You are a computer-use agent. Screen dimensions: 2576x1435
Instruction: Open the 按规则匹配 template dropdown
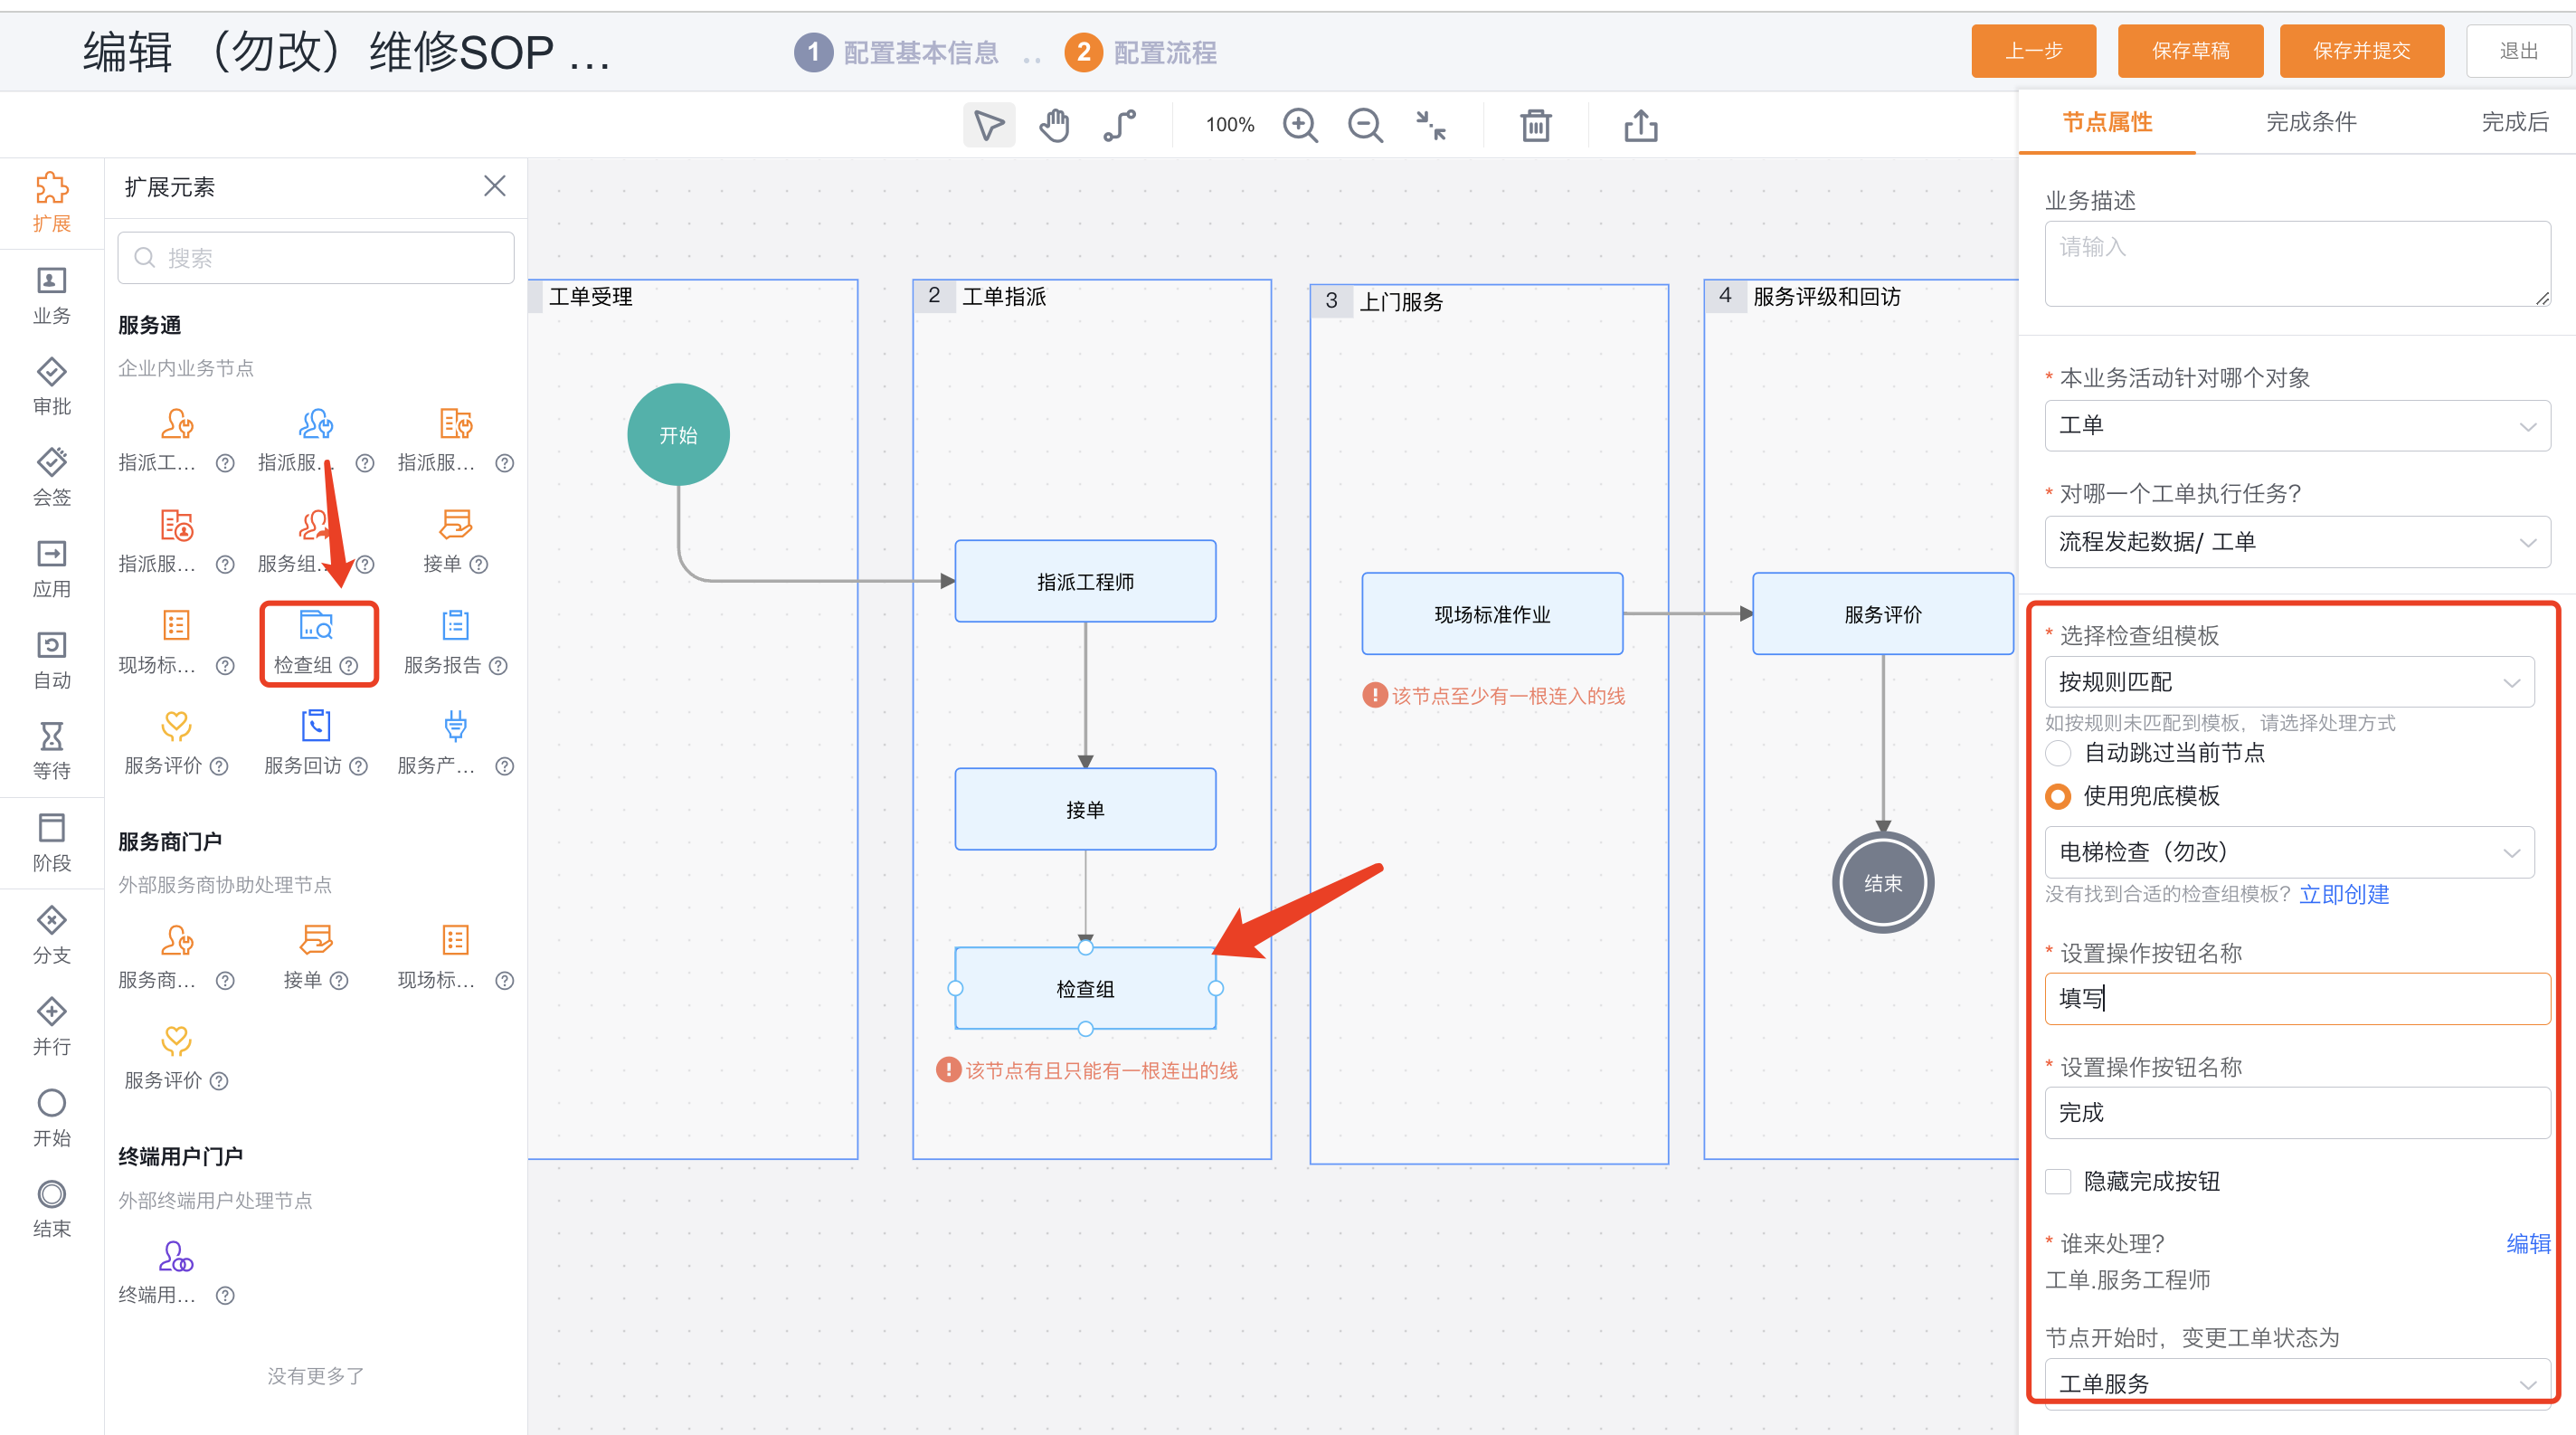[2288, 682]
